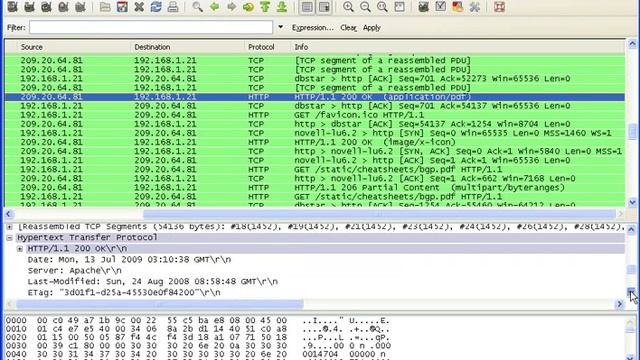Toggle packet list colorization
Screen dimensions: 640x360
click(x=307, y=7)
